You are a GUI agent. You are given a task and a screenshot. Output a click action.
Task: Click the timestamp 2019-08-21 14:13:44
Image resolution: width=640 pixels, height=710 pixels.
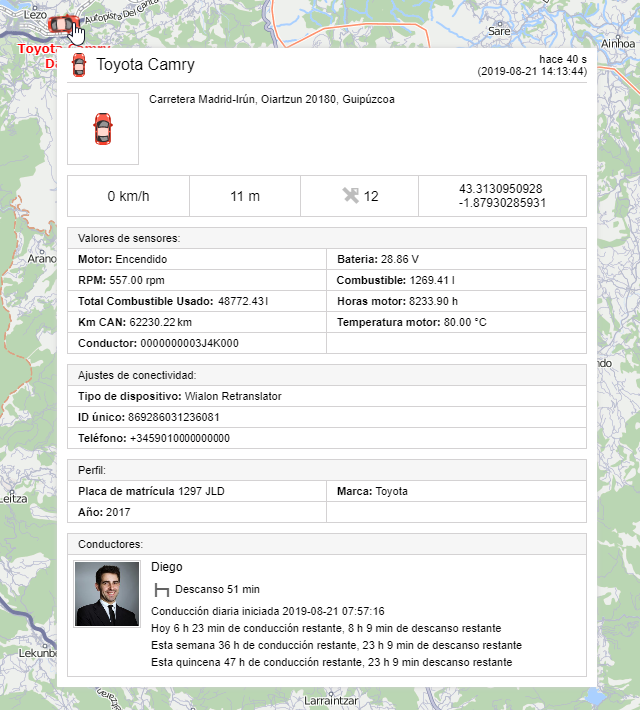point(532,72)
